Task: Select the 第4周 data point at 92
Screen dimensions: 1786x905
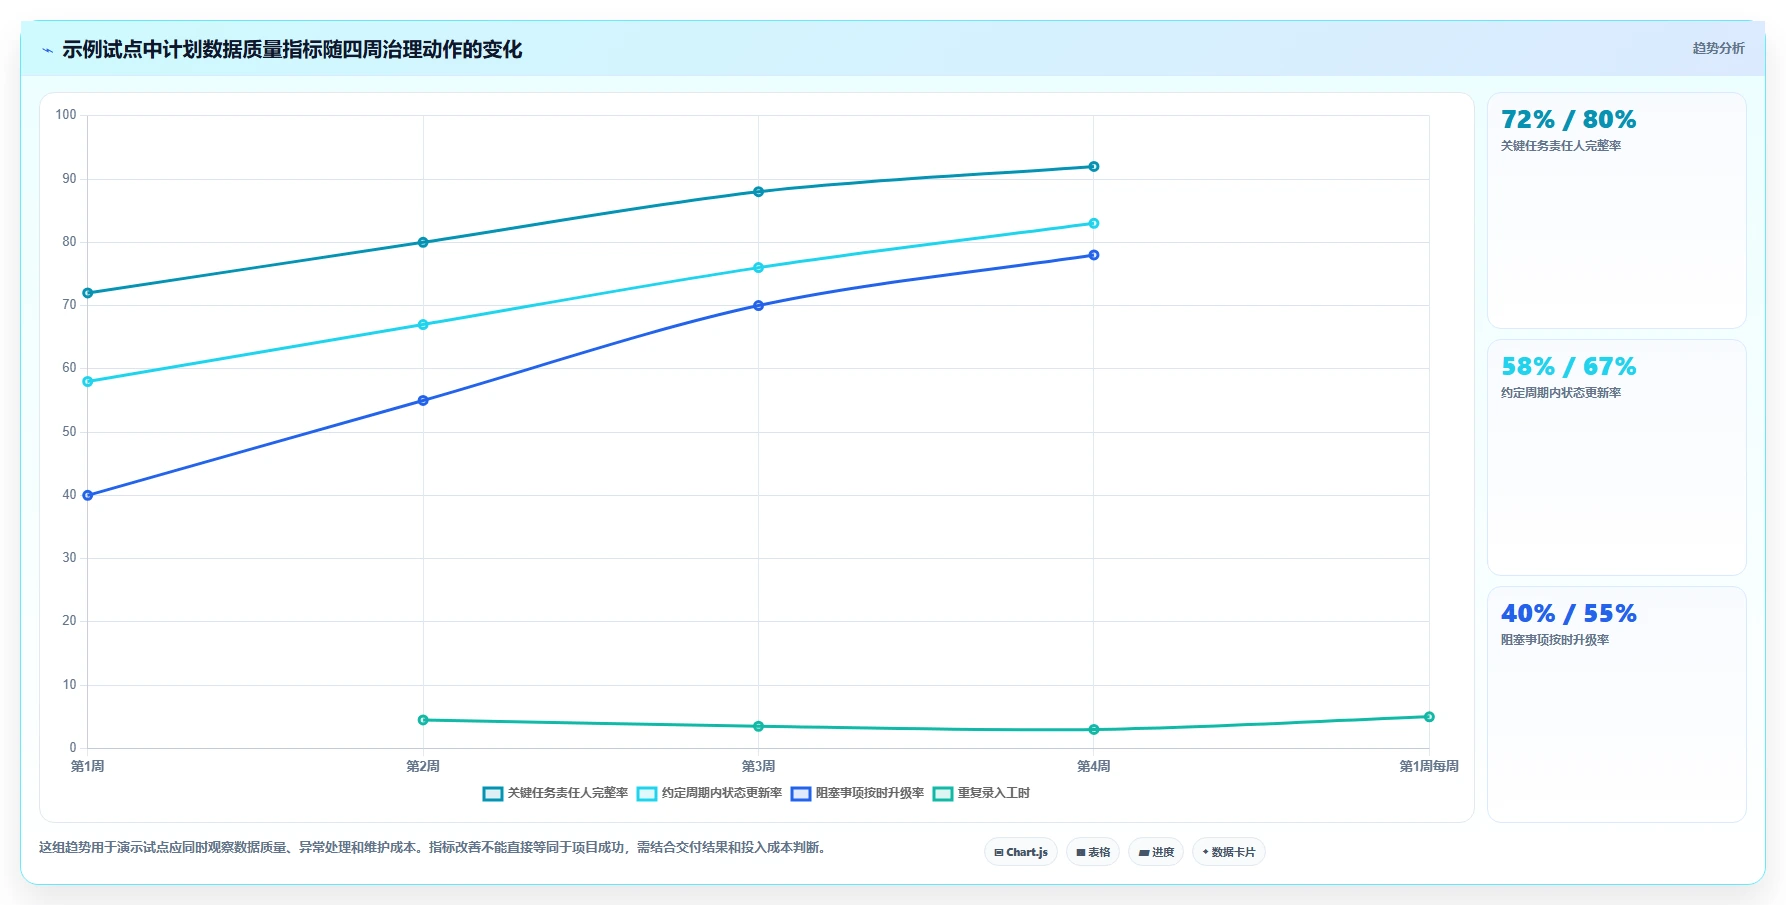Action: 1094,167
